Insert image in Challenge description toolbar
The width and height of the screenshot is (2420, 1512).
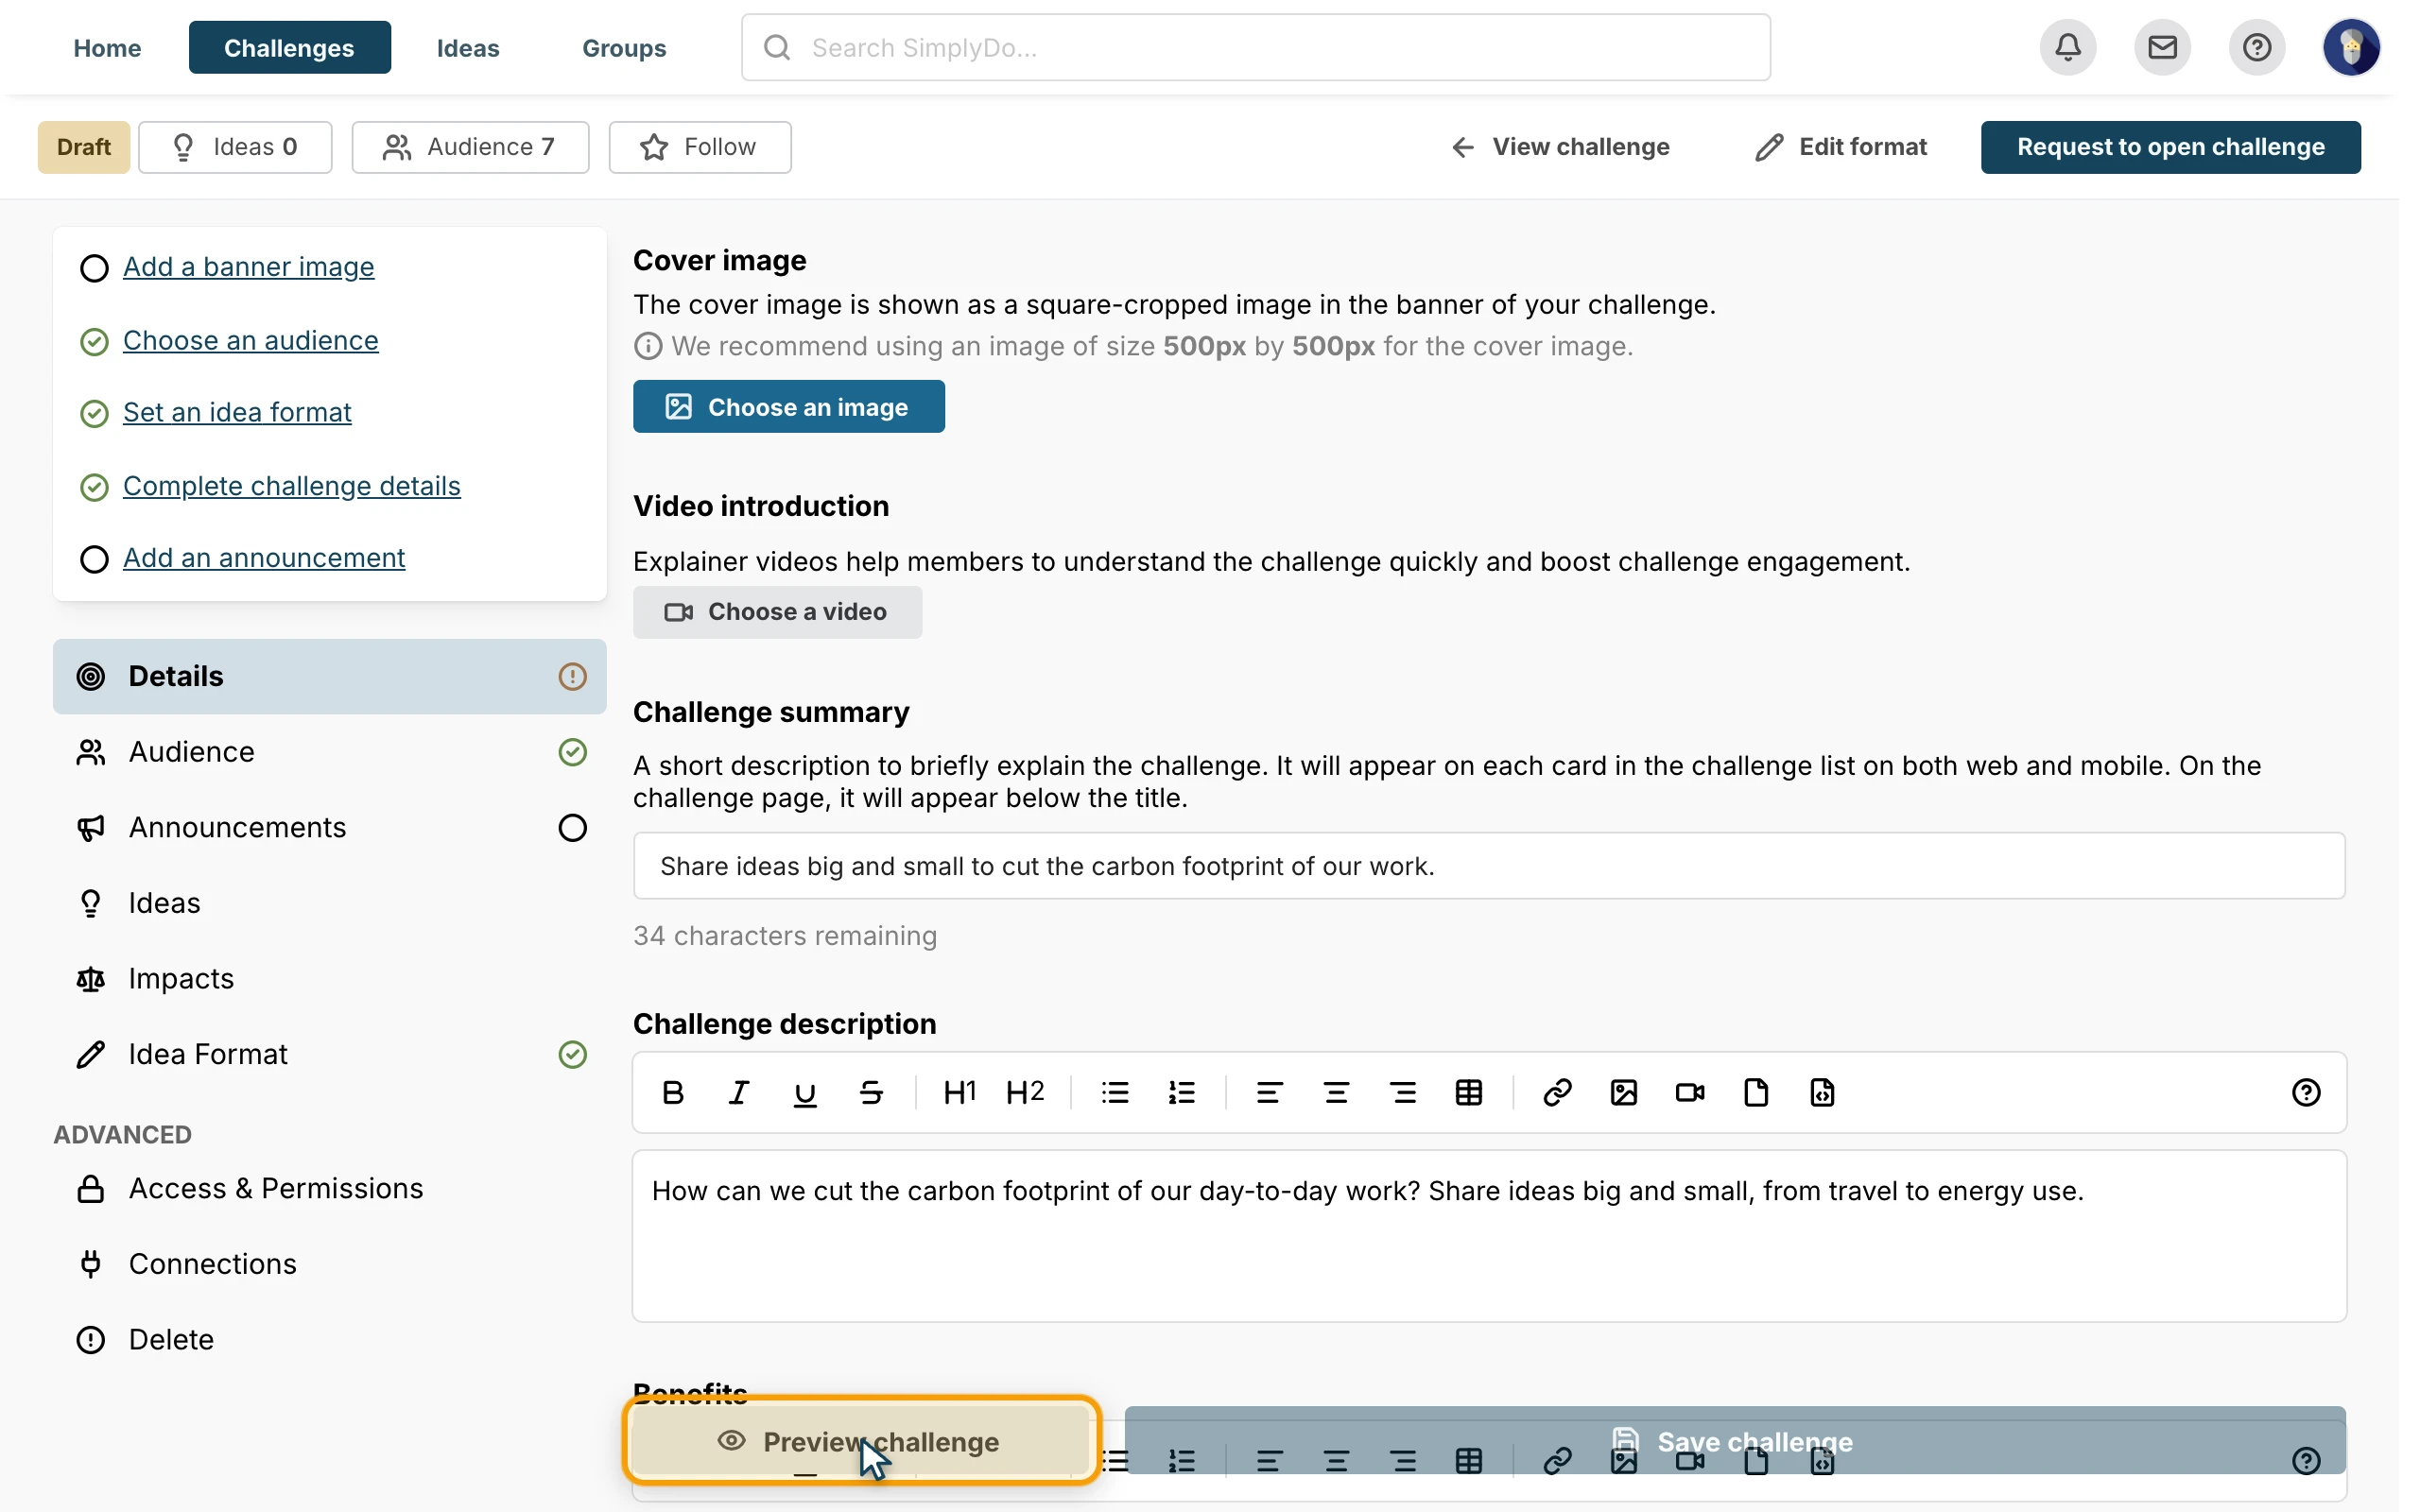pos(1624,1092)
